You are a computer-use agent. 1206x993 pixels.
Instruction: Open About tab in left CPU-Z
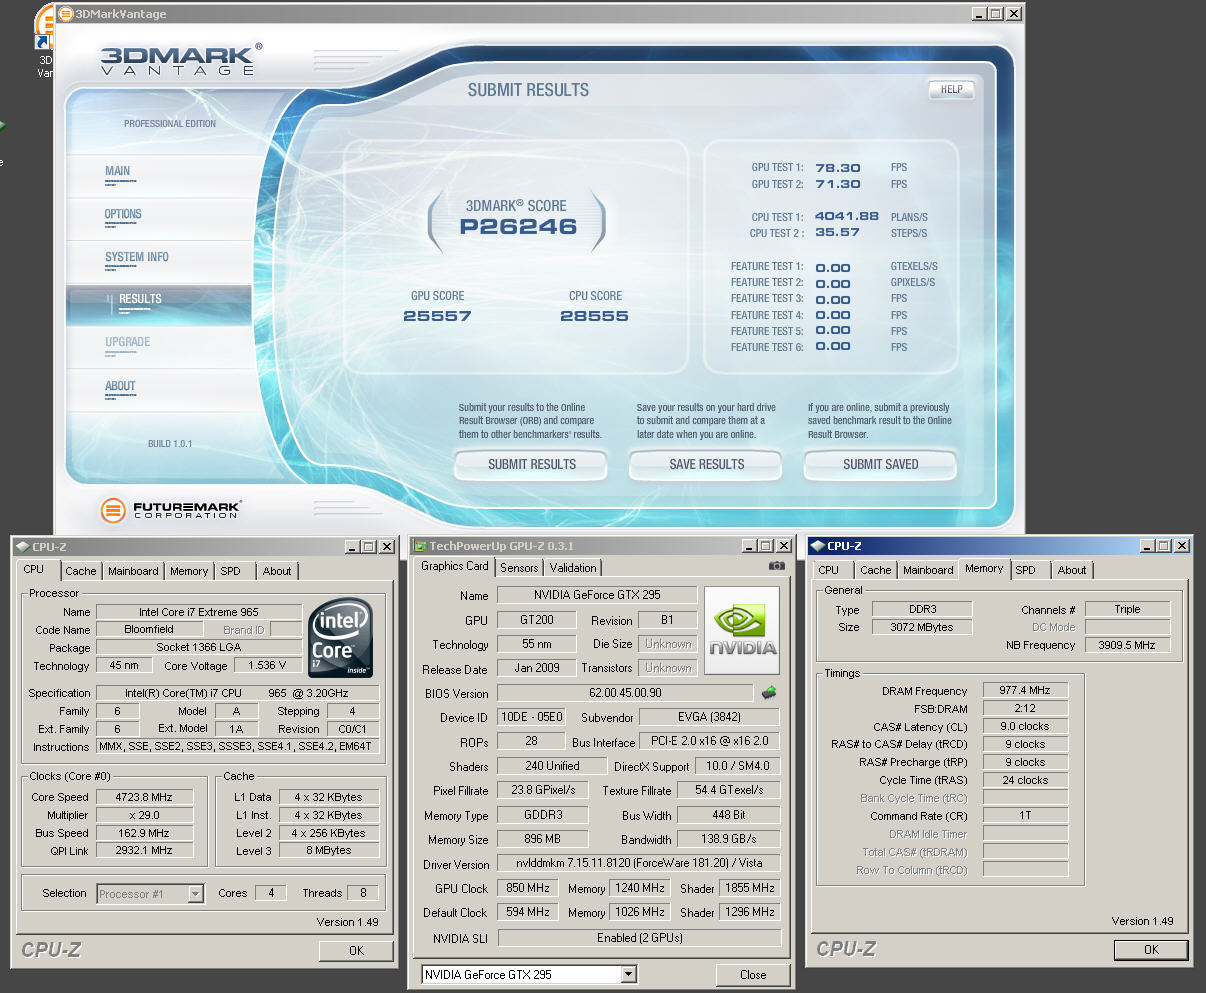[277, 571]
